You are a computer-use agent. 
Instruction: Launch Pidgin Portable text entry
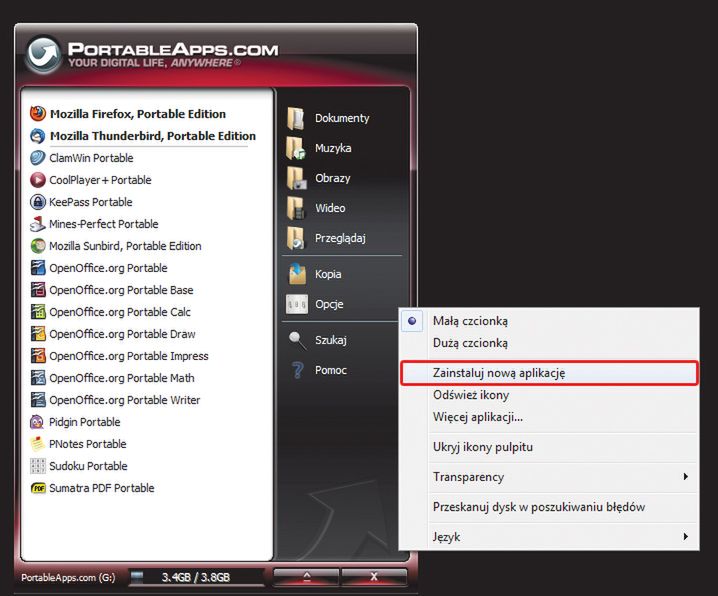point(85,422)
